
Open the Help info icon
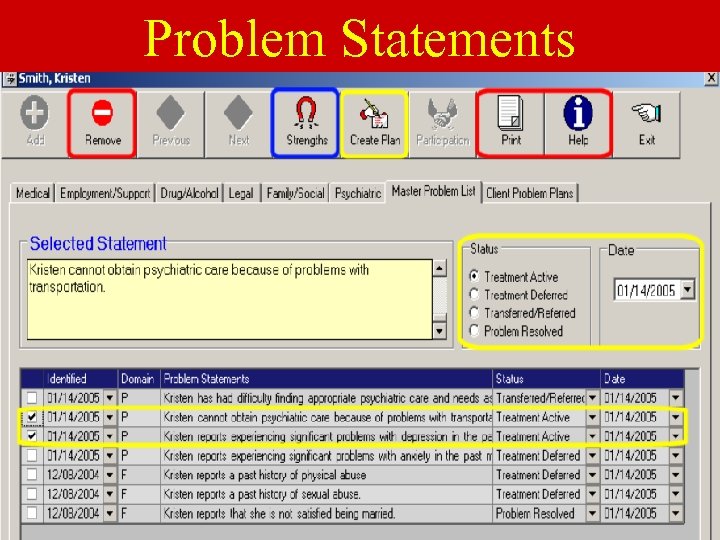(x=578, y=112)
